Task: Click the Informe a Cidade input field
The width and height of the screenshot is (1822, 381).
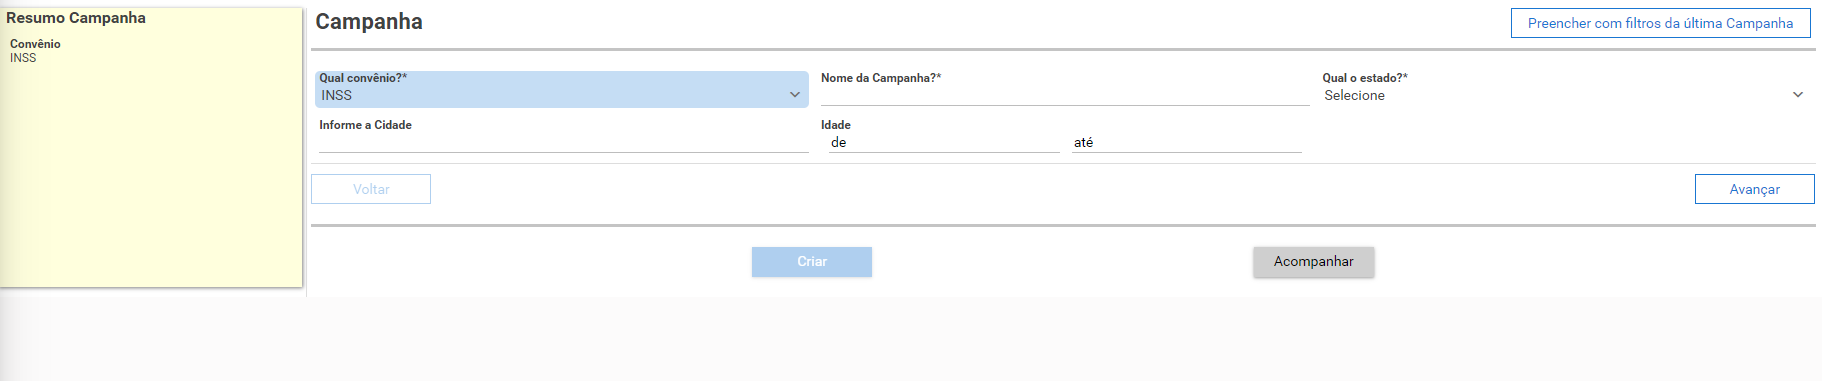Action: tap(564, 142)
